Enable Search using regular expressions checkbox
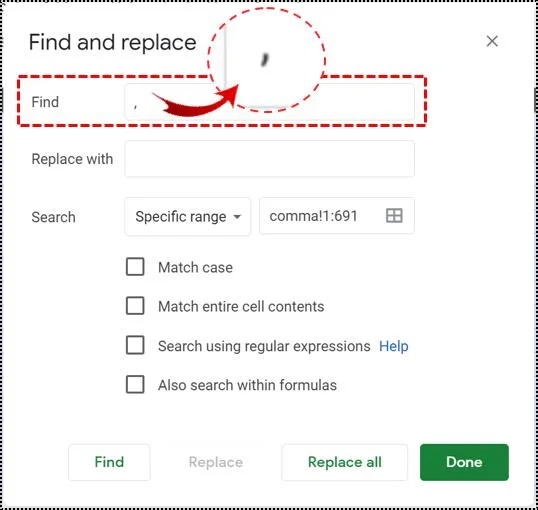538x510 pixels. tap(135, 345)
